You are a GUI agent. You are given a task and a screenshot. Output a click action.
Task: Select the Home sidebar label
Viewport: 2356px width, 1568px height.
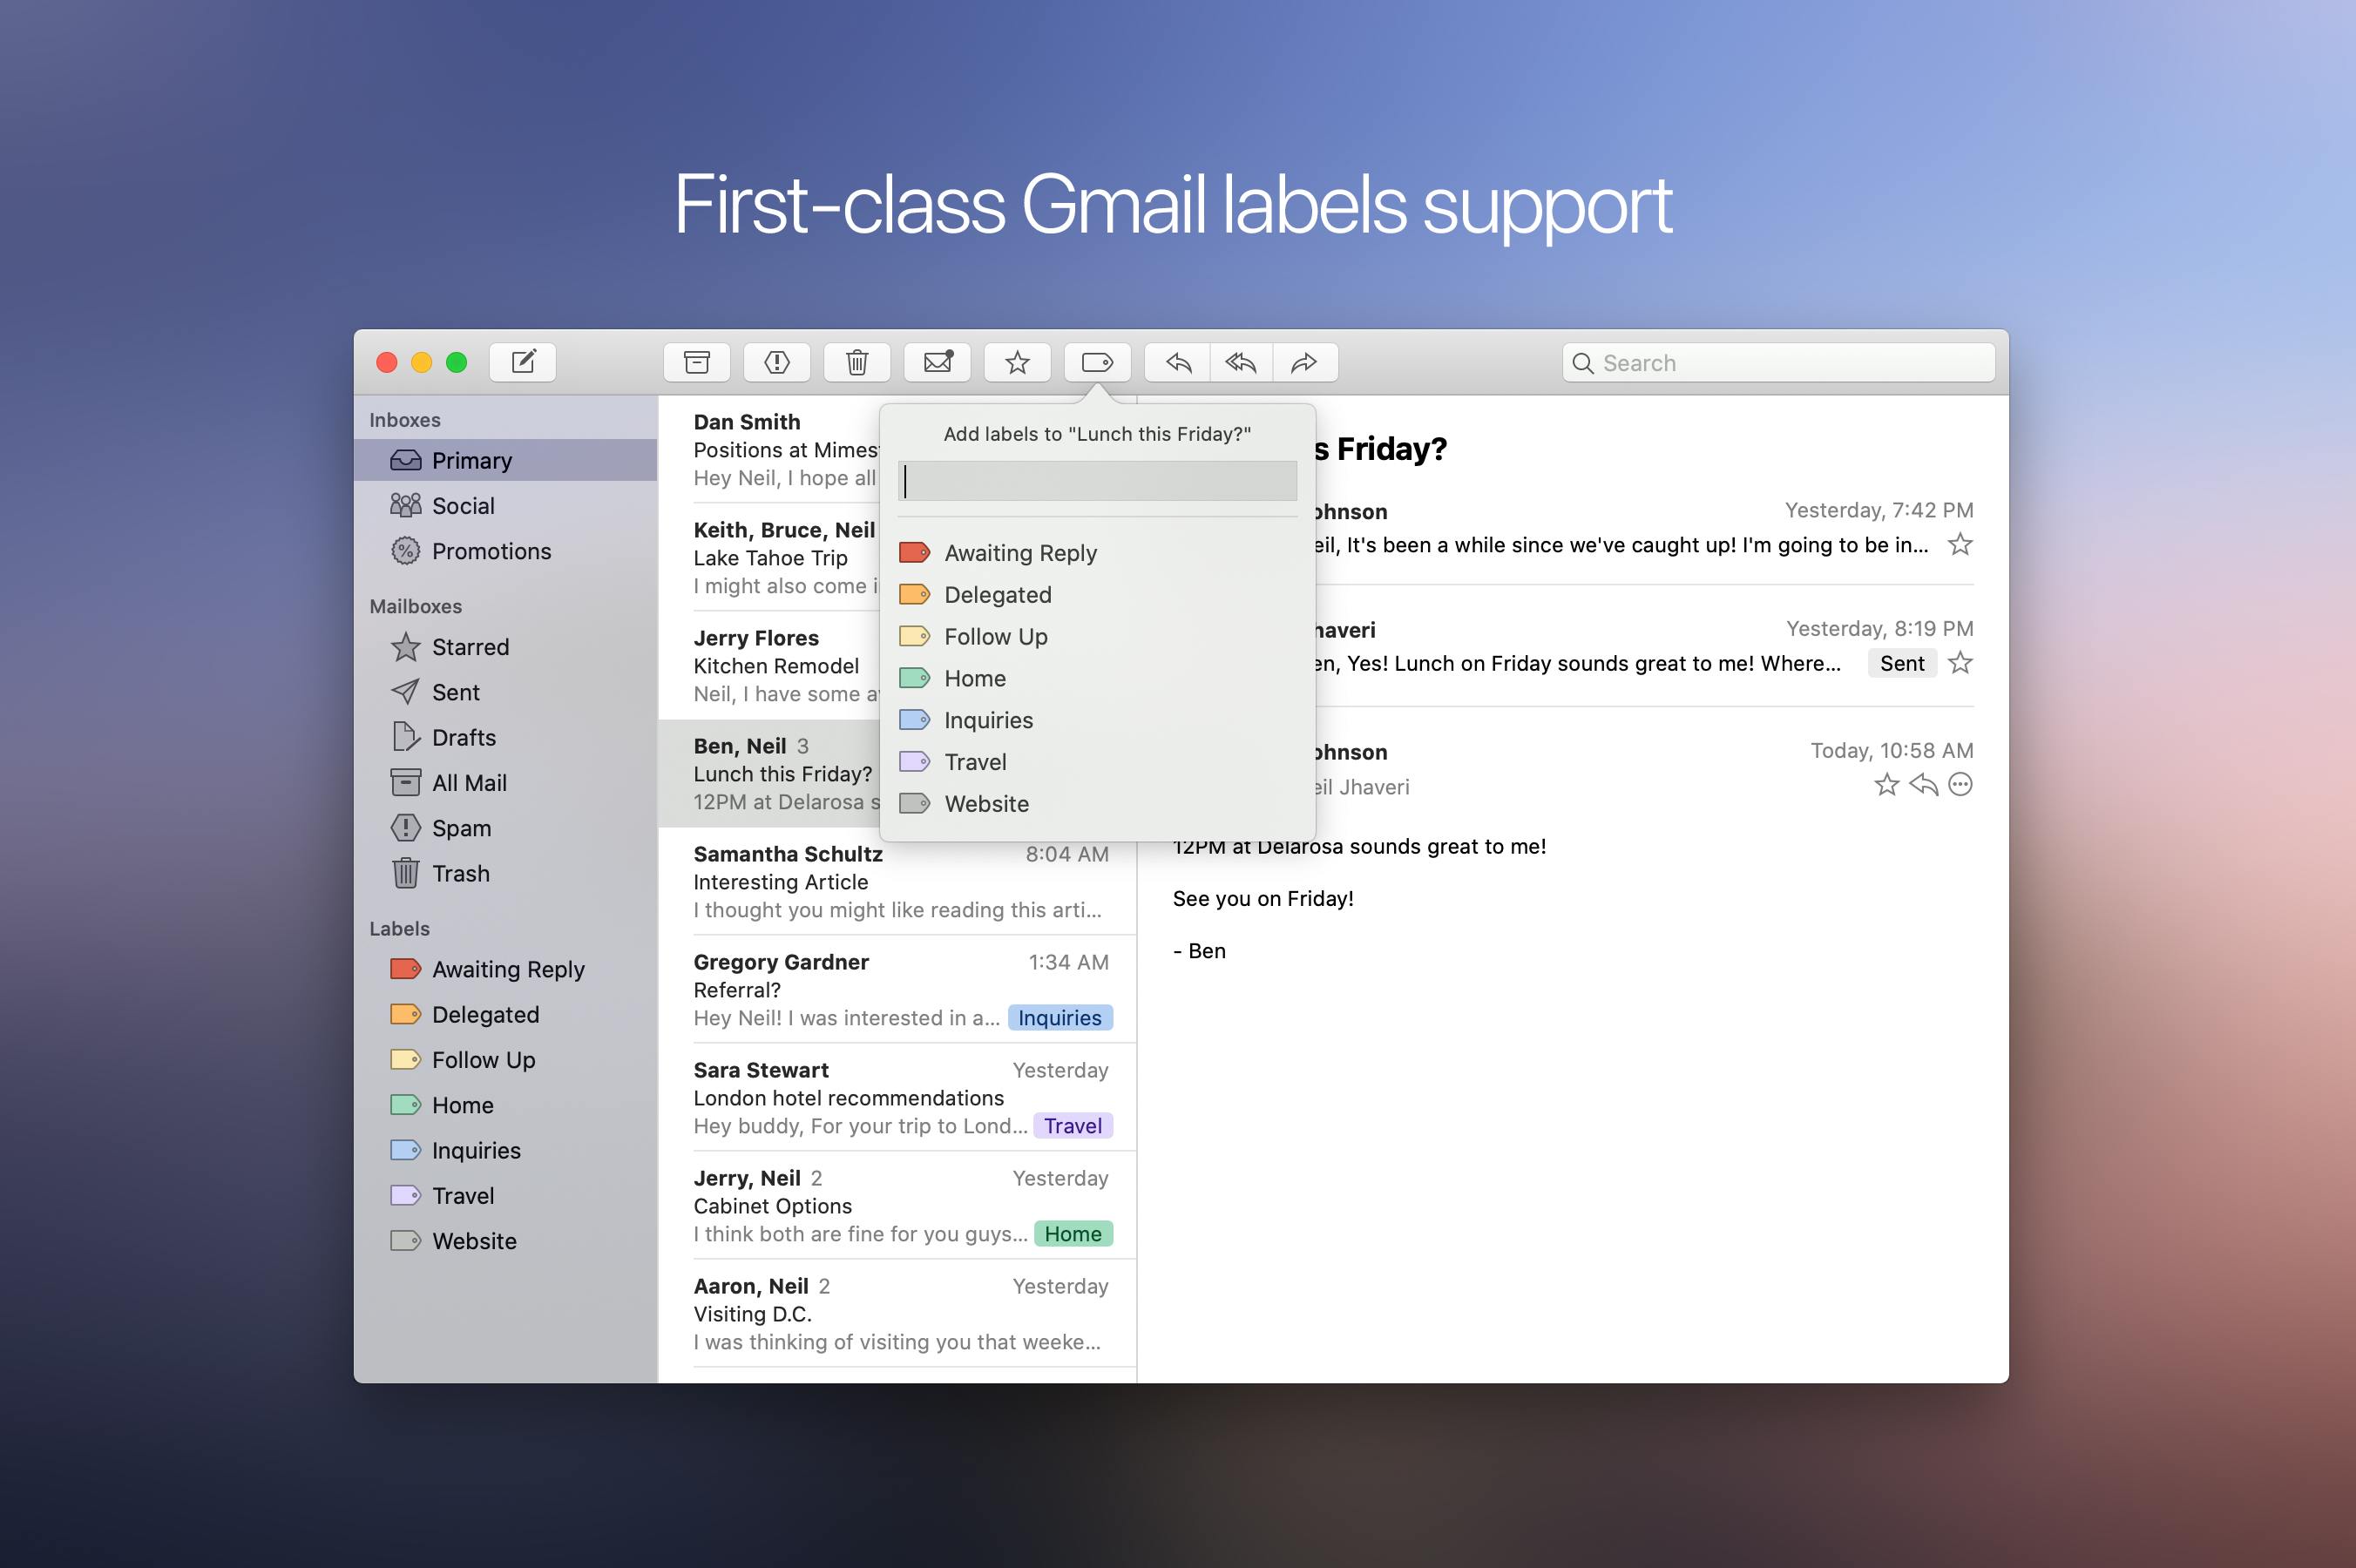(506, 1105)
